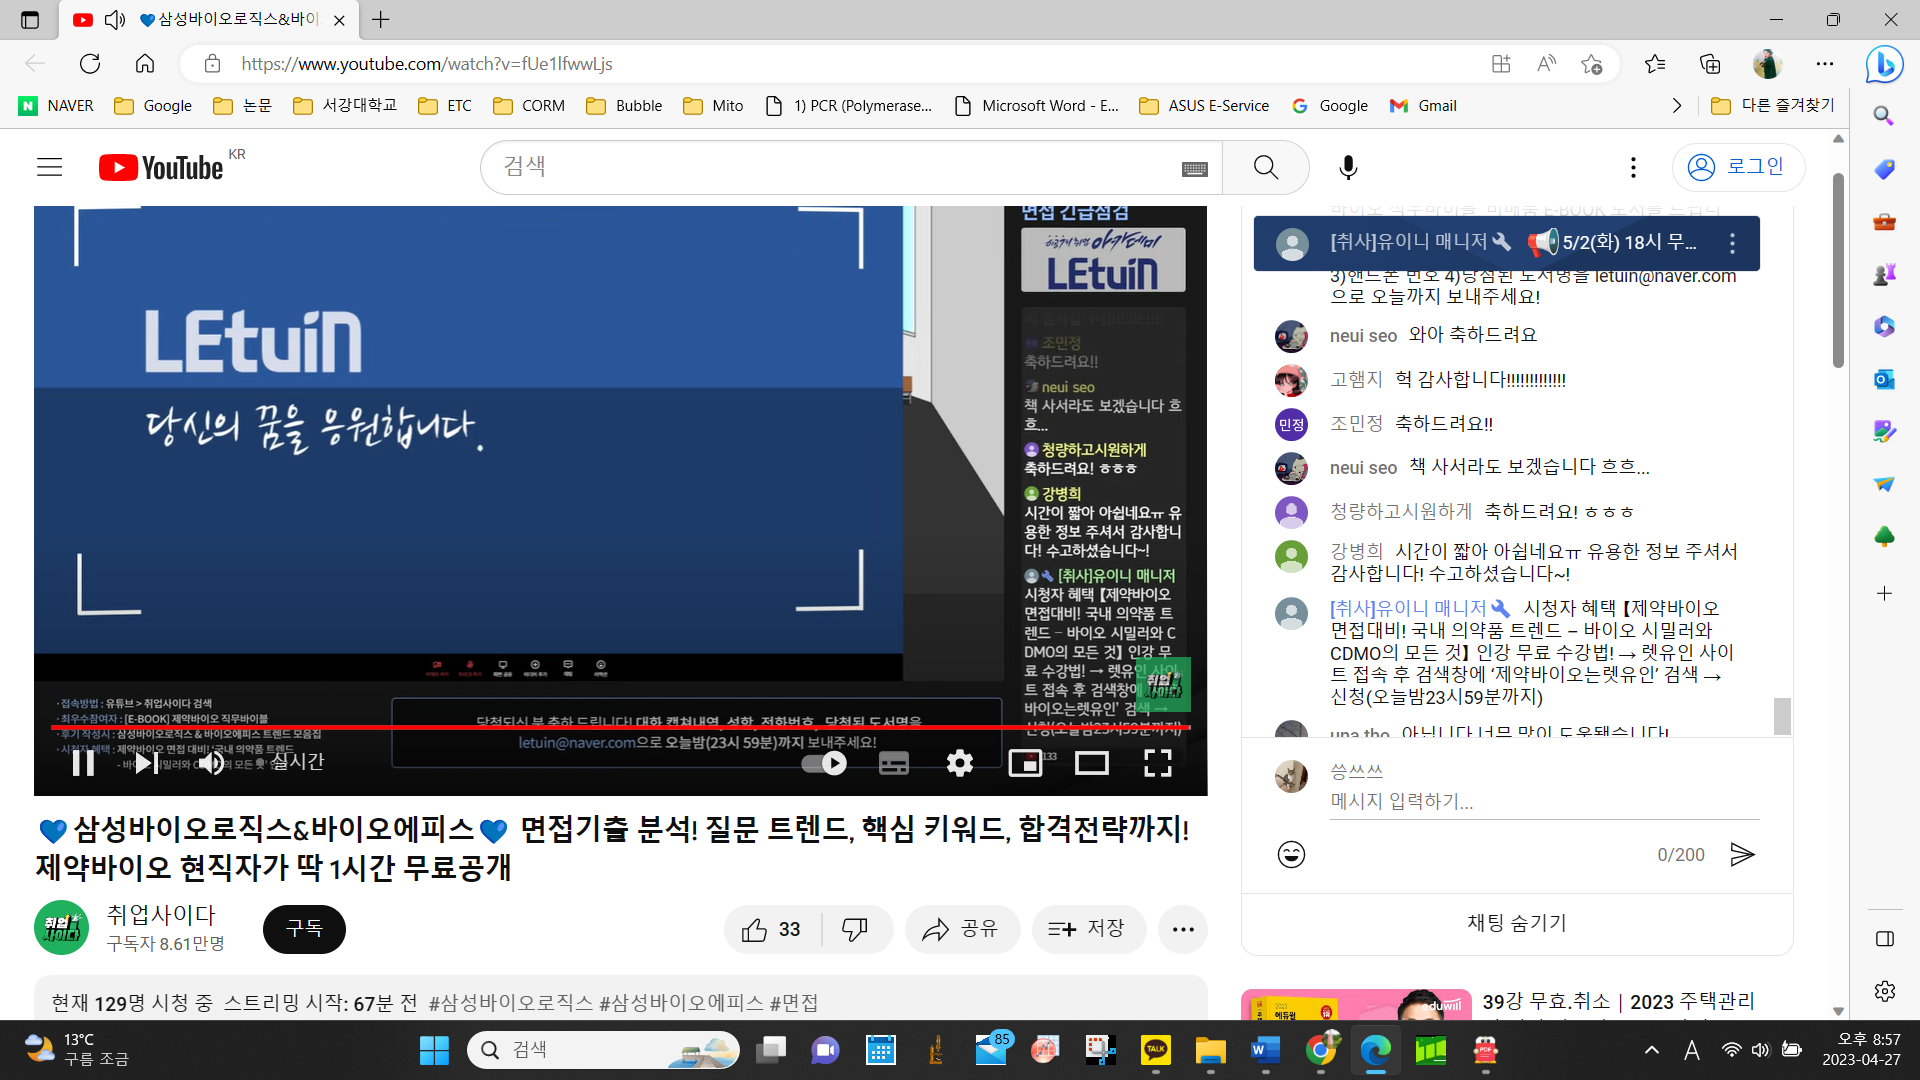1920x1080 pixels.
Task: Toggle the autoplay switch
Action: pos(825,763)
